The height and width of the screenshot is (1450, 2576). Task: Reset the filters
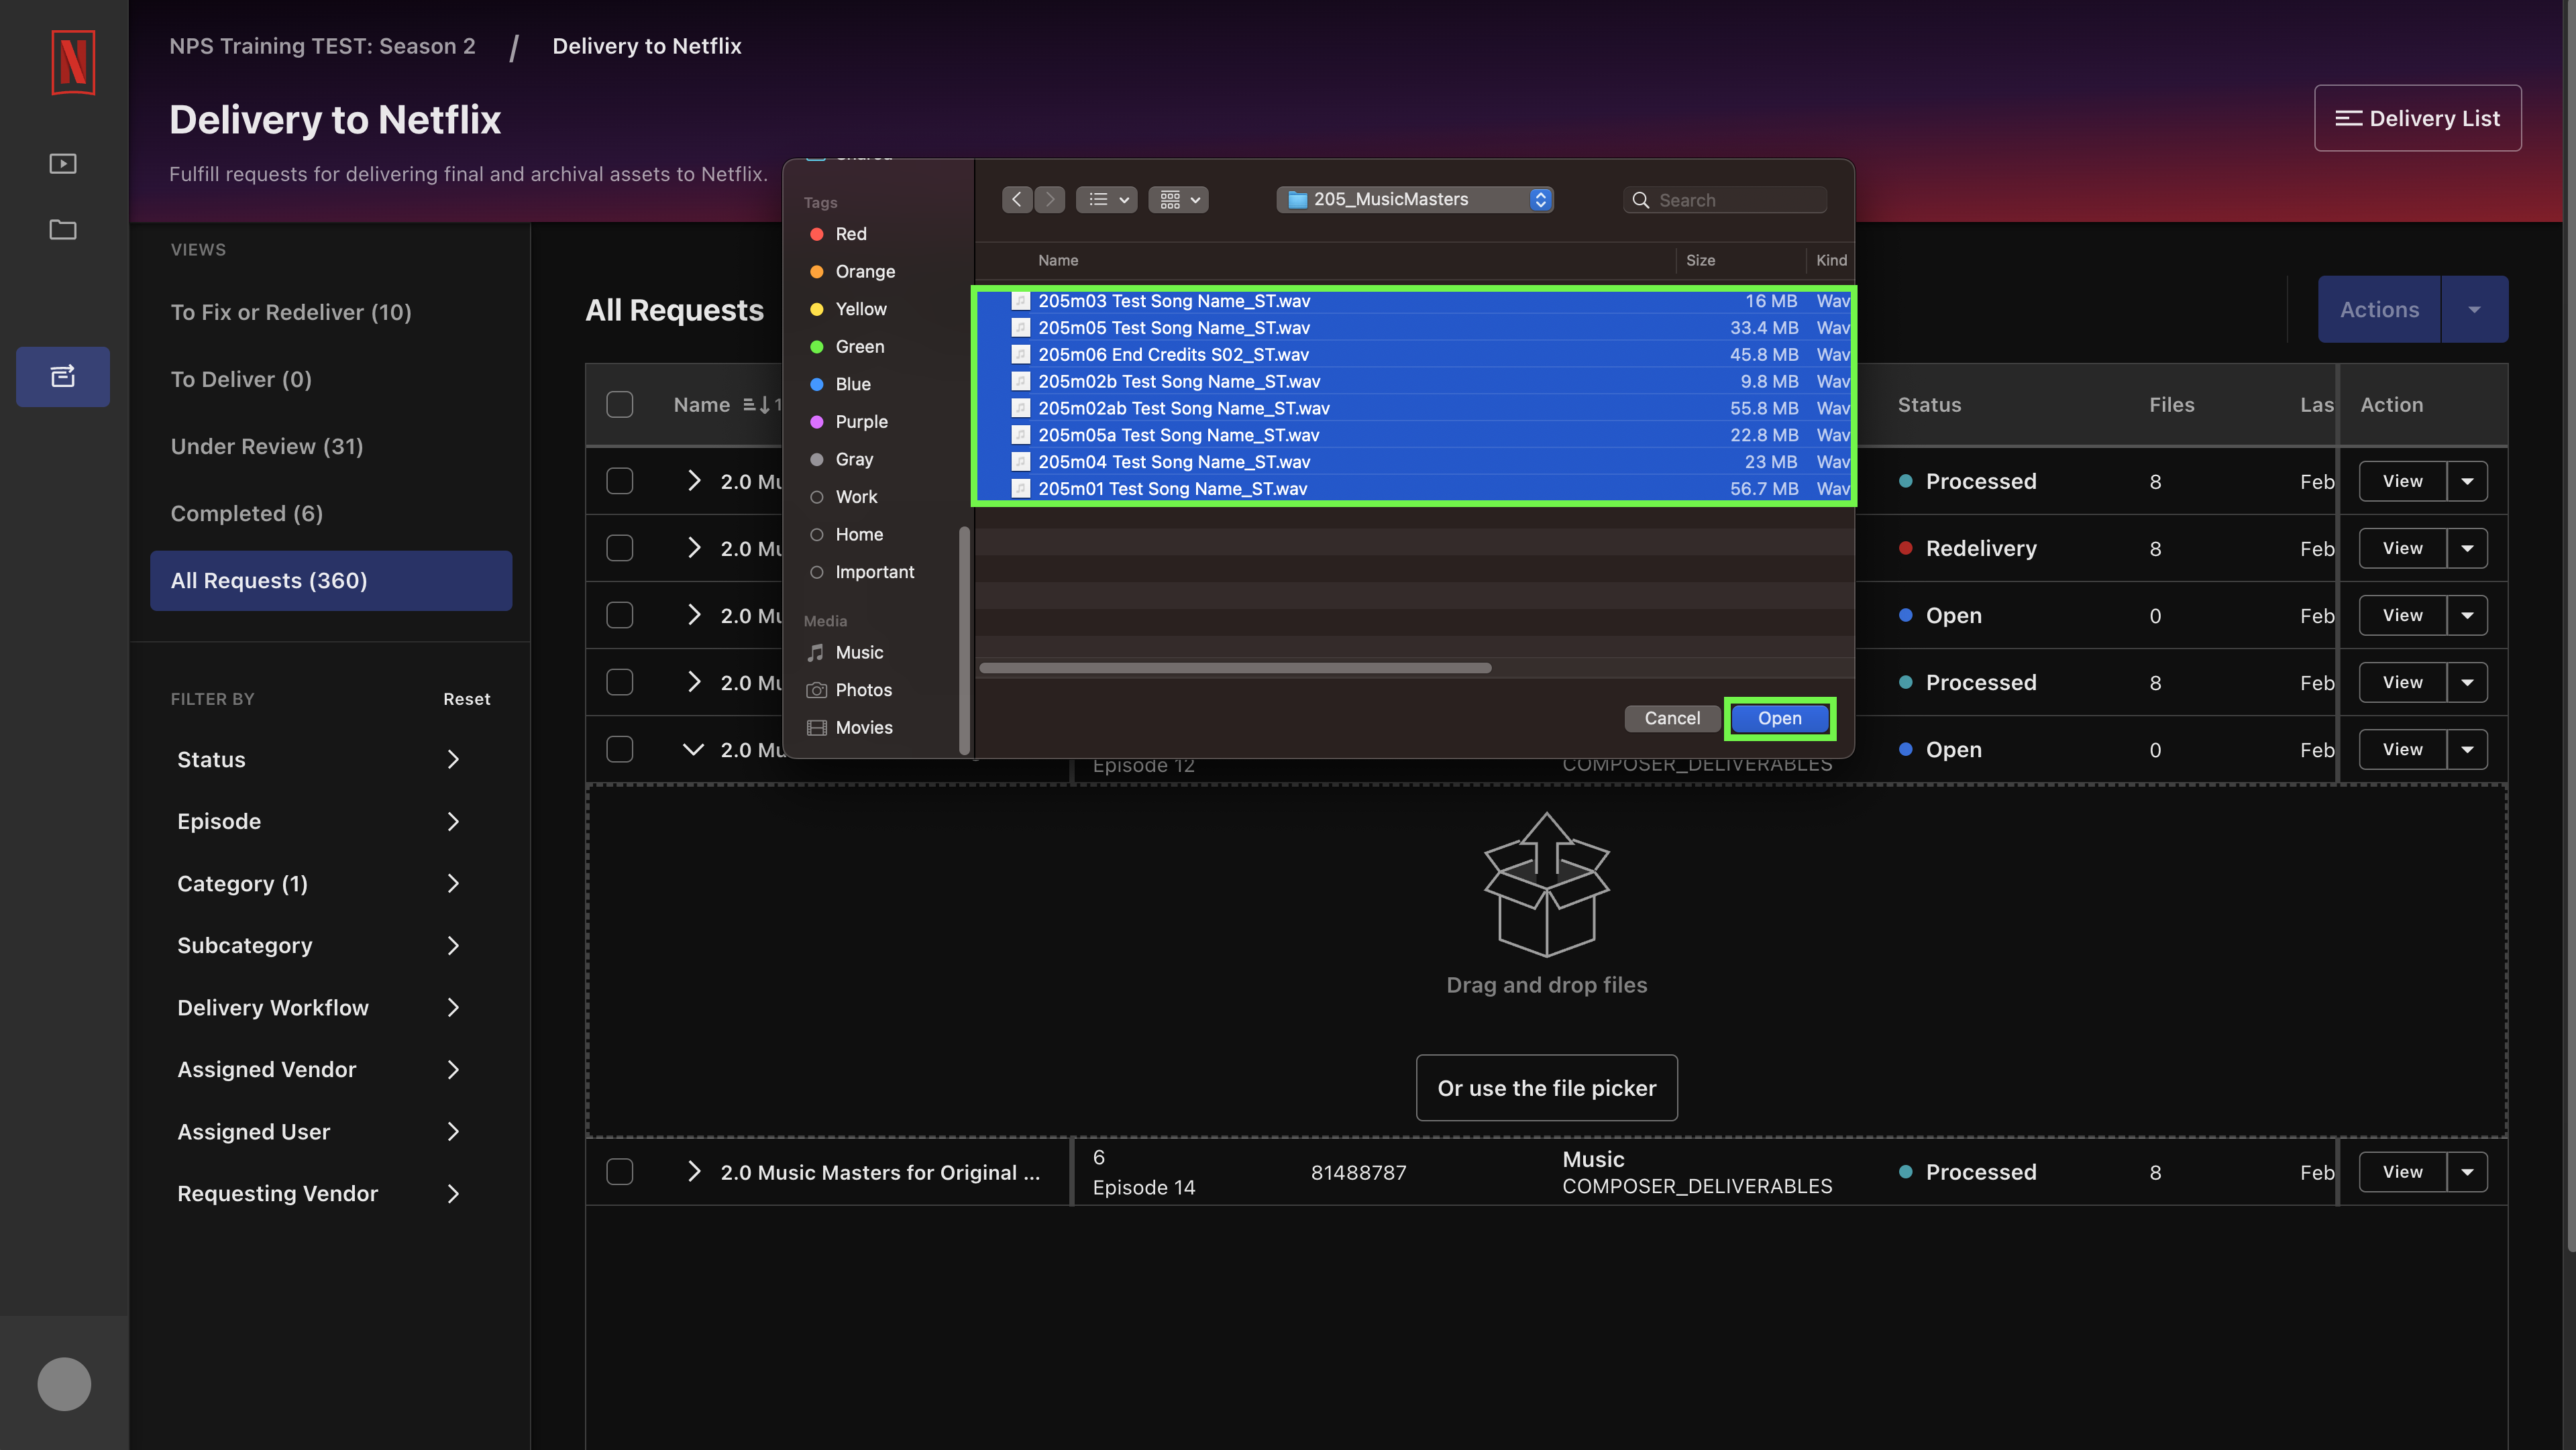point(467,699)
